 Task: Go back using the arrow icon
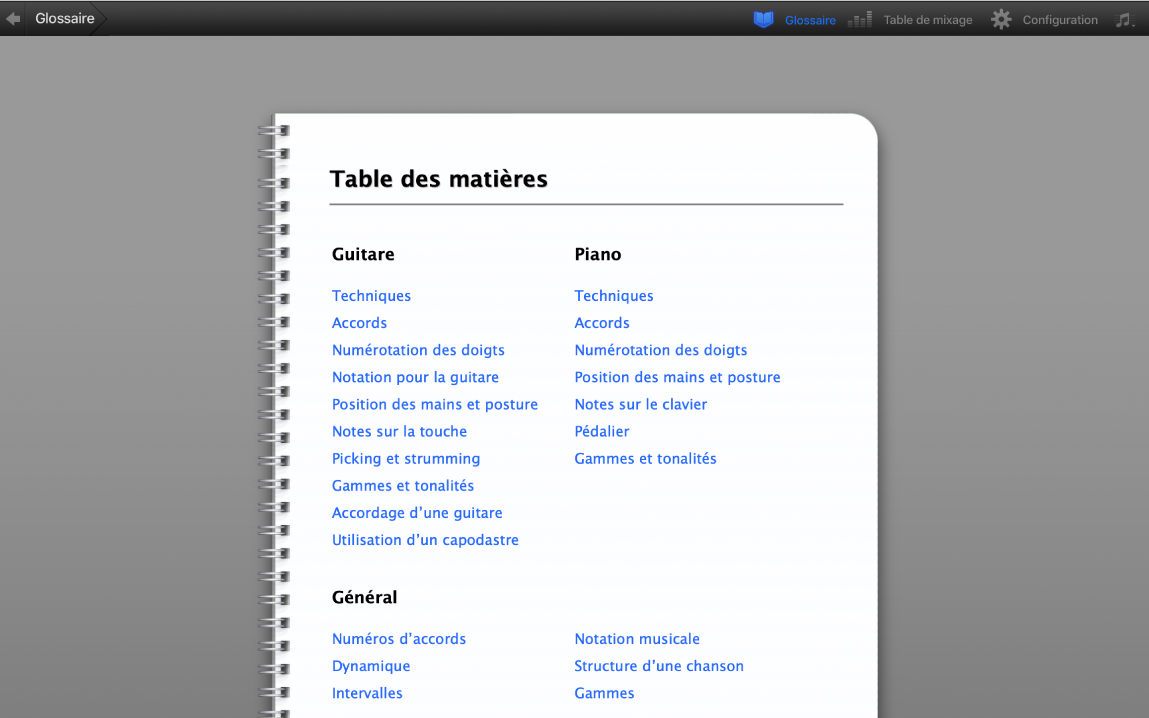point(12,17)
